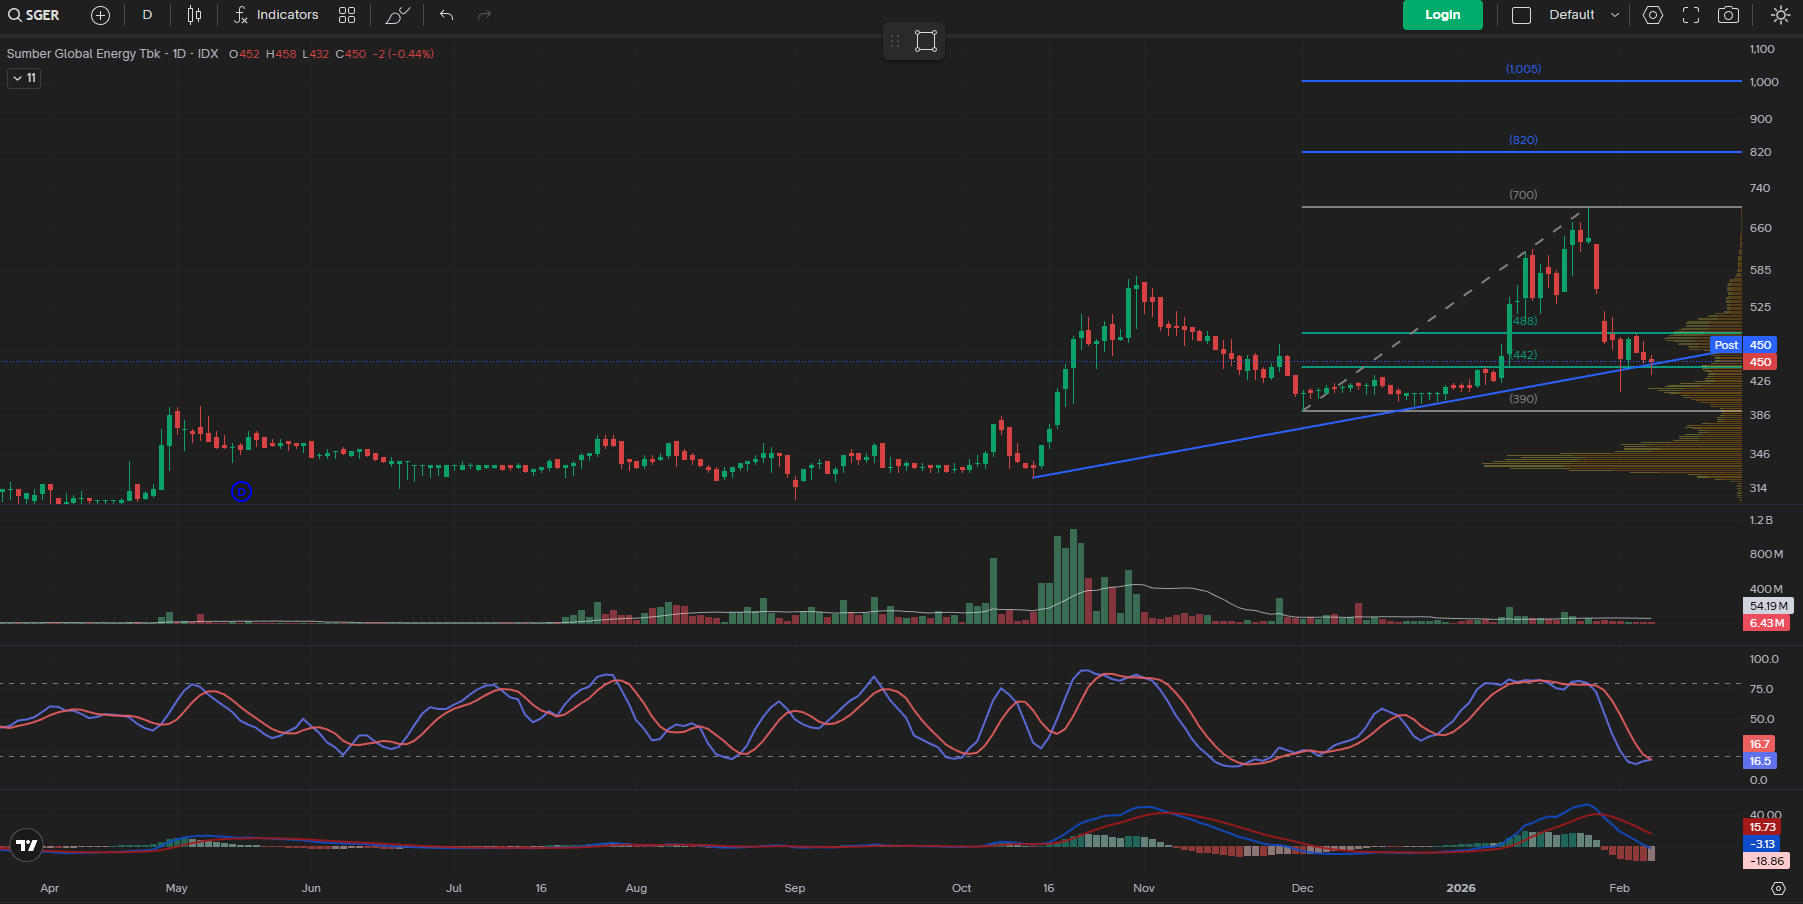Screen dimensions: 1803x904
Task: Switch theme with the sun icon
Action: click(x=1780, y=15)
